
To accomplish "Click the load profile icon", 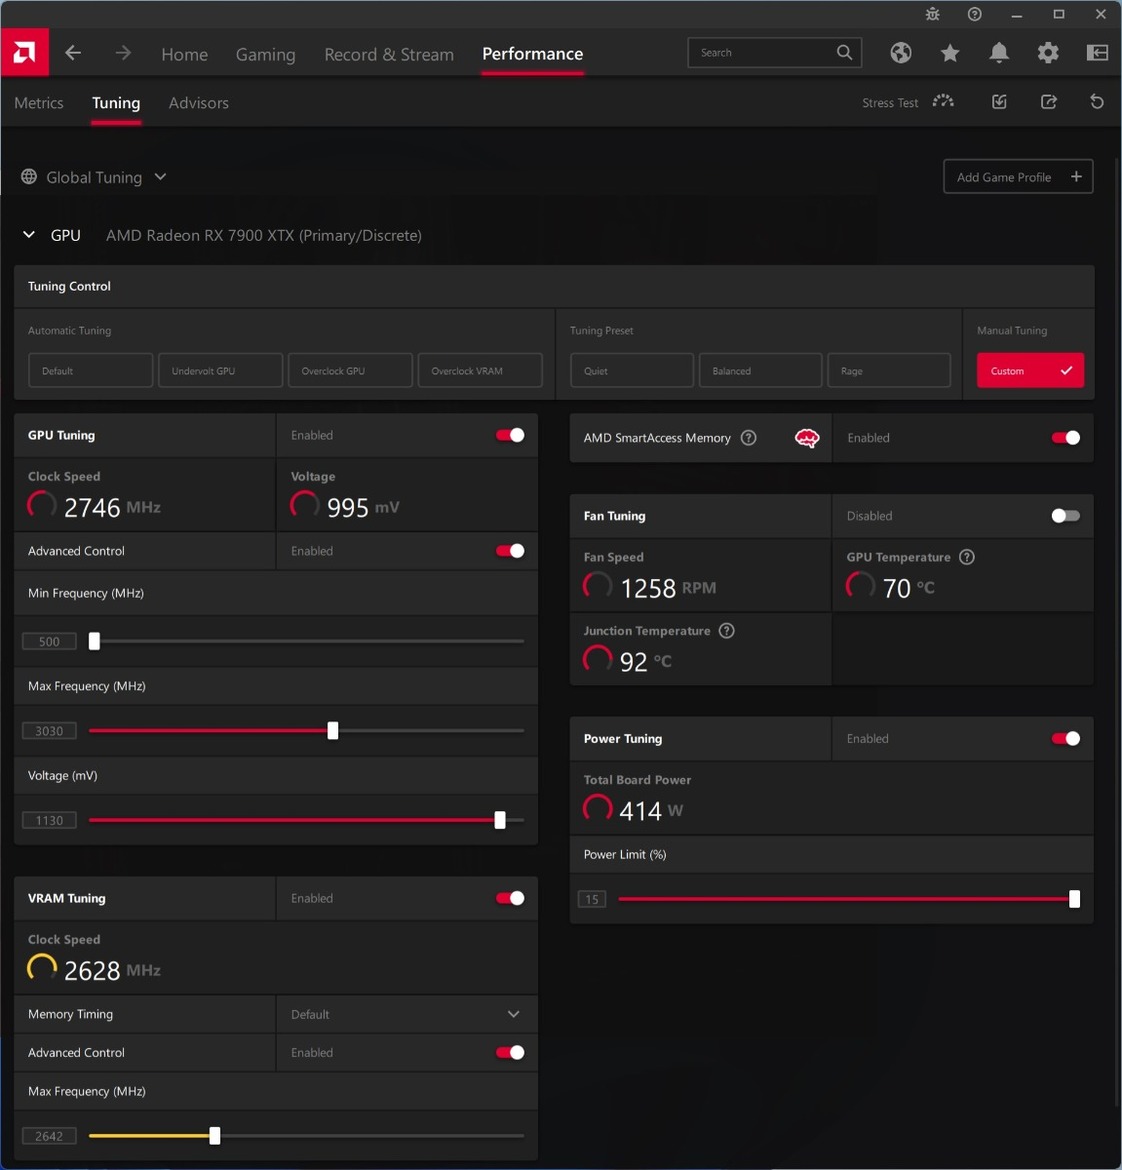I will 999,101.
